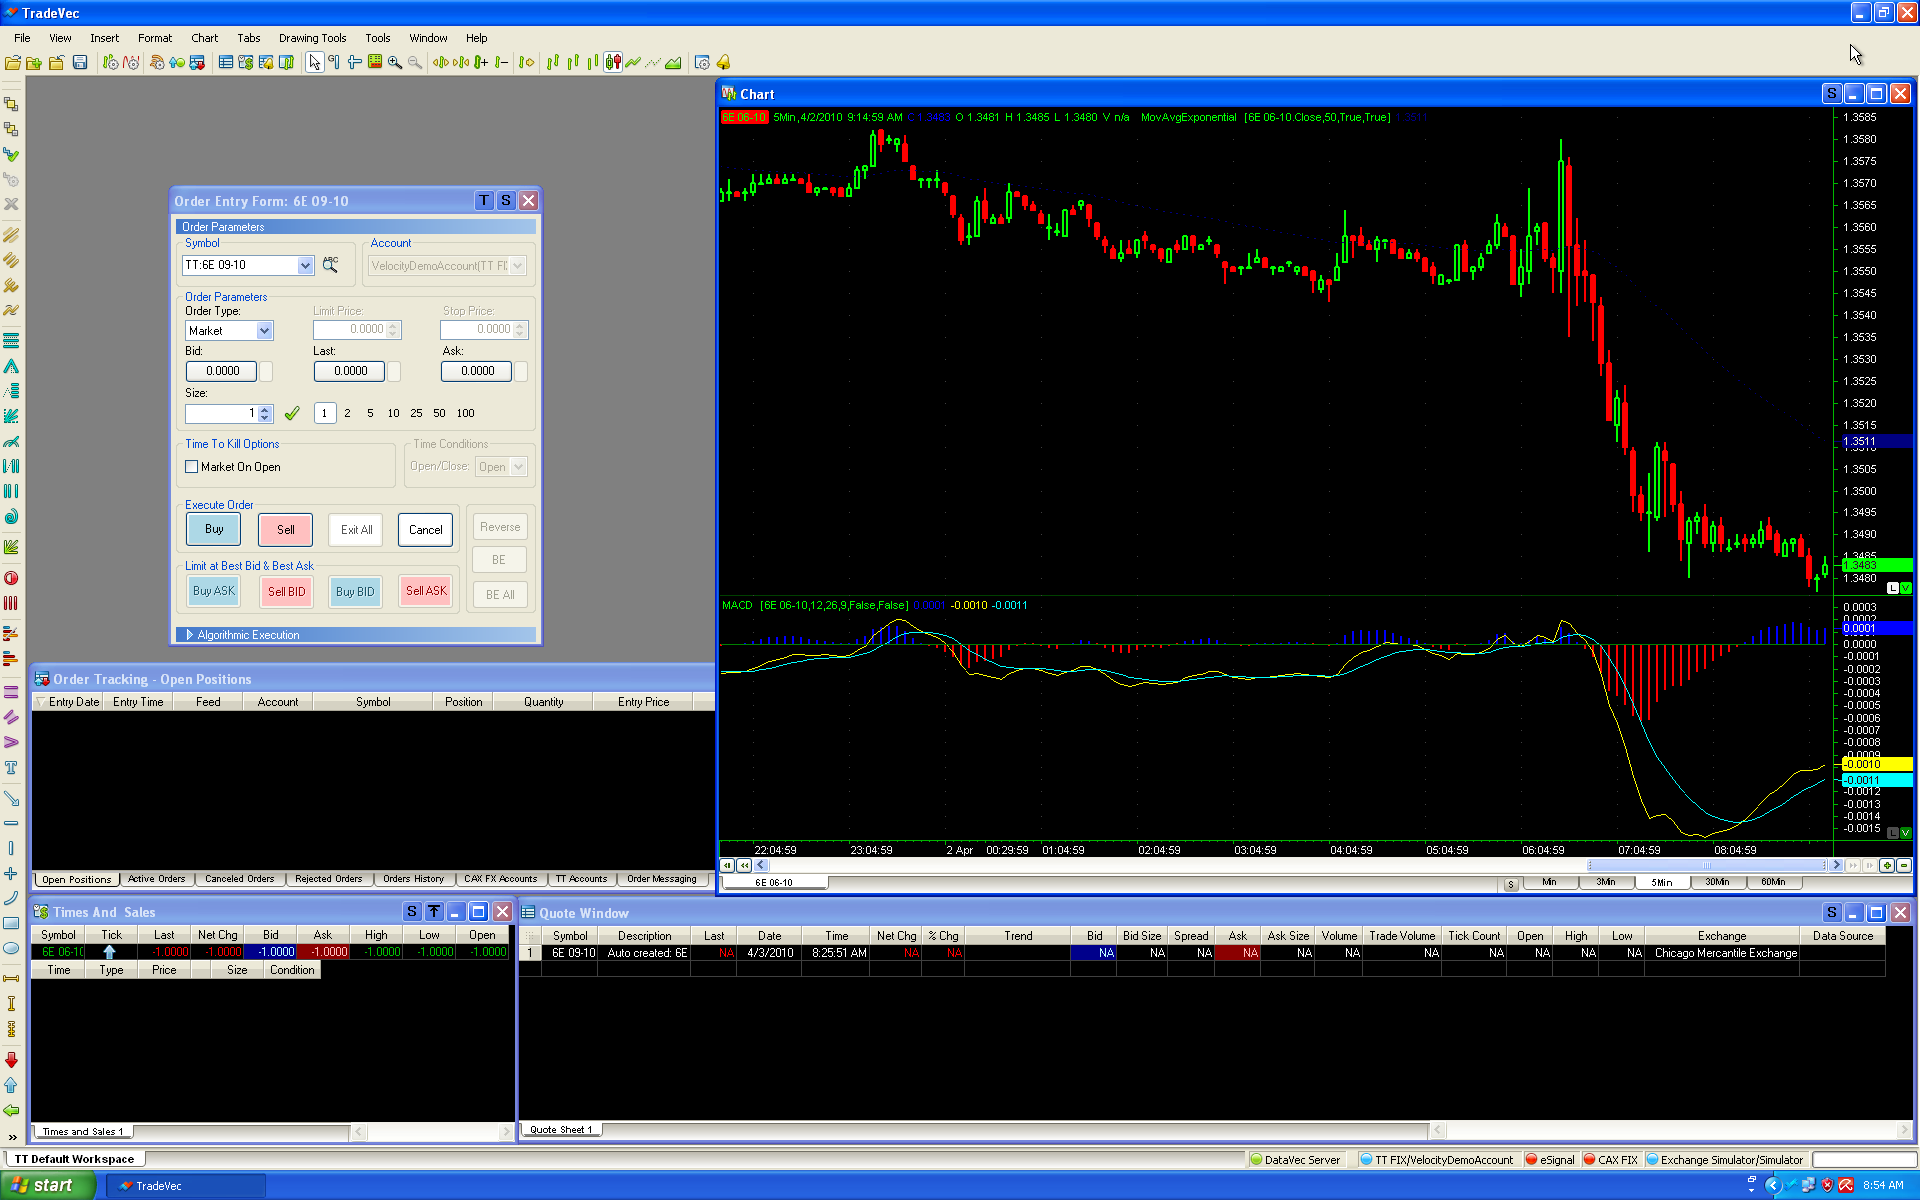Image resolution: width=1920 pixels, height=1200 pixels.
Task: Open the Account dropdown
Action: 518,266
